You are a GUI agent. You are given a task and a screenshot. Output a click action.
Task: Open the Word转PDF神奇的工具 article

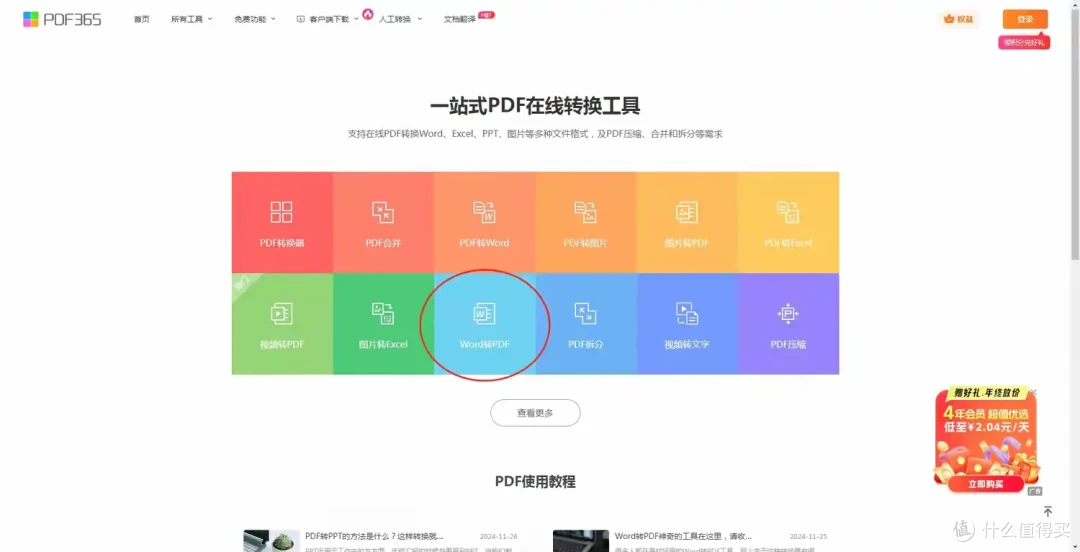click(683, 535)
